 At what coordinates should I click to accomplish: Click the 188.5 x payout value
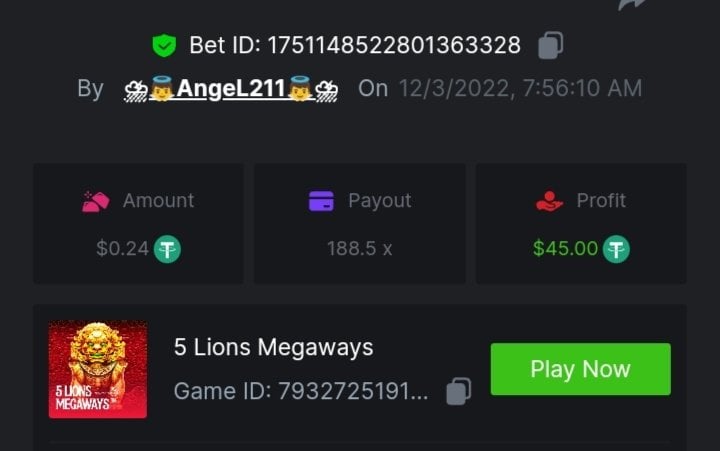point(359,248)
